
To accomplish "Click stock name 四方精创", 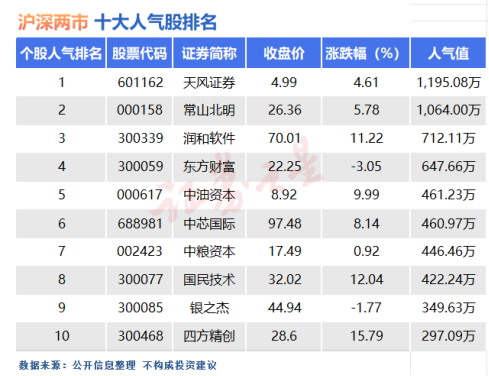I will (x=209, y=336).
